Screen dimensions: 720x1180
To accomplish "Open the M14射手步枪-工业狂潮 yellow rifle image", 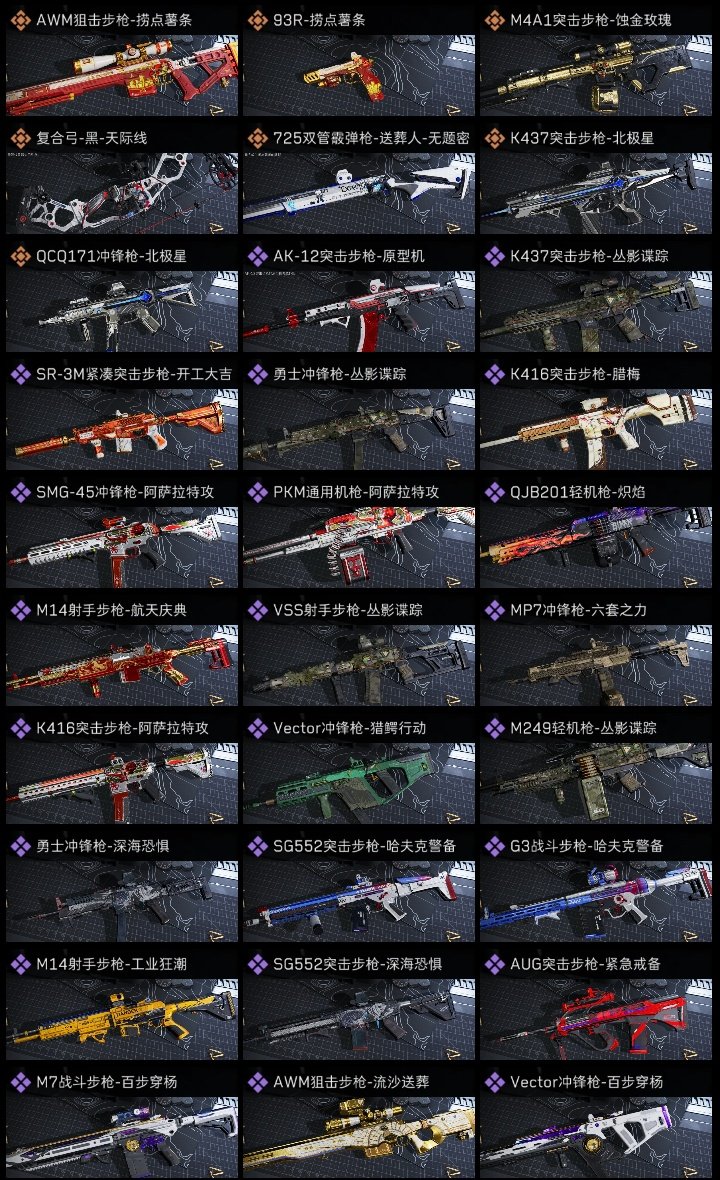I will point(122,1019).
